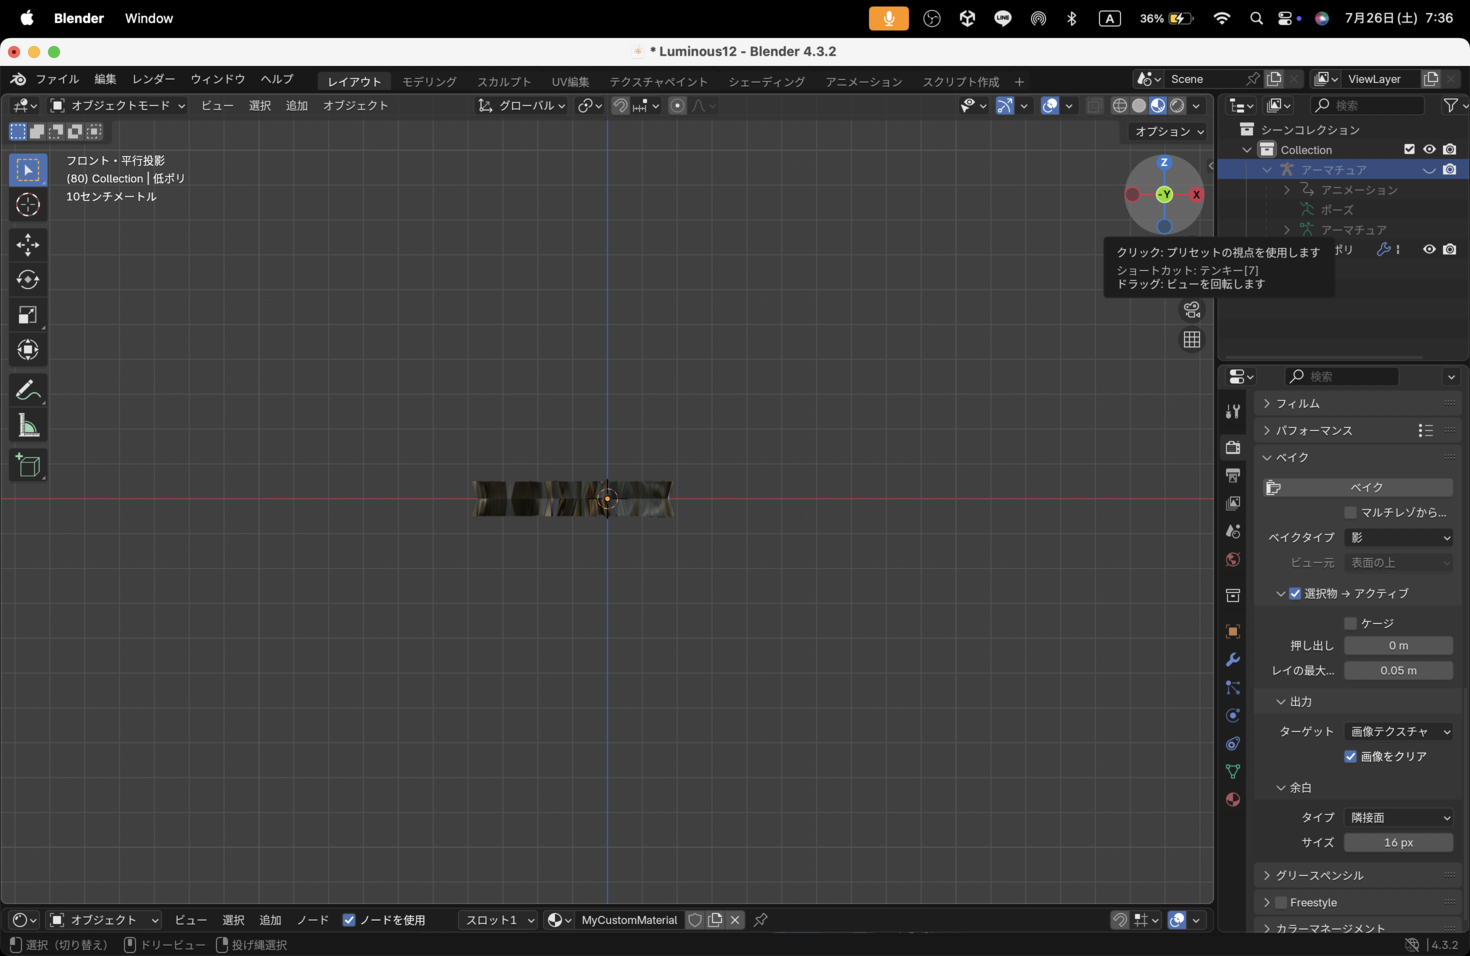Open the ファイル menu
The height and width of the screenshot is (956, 1470).
[x=57, y=80]
